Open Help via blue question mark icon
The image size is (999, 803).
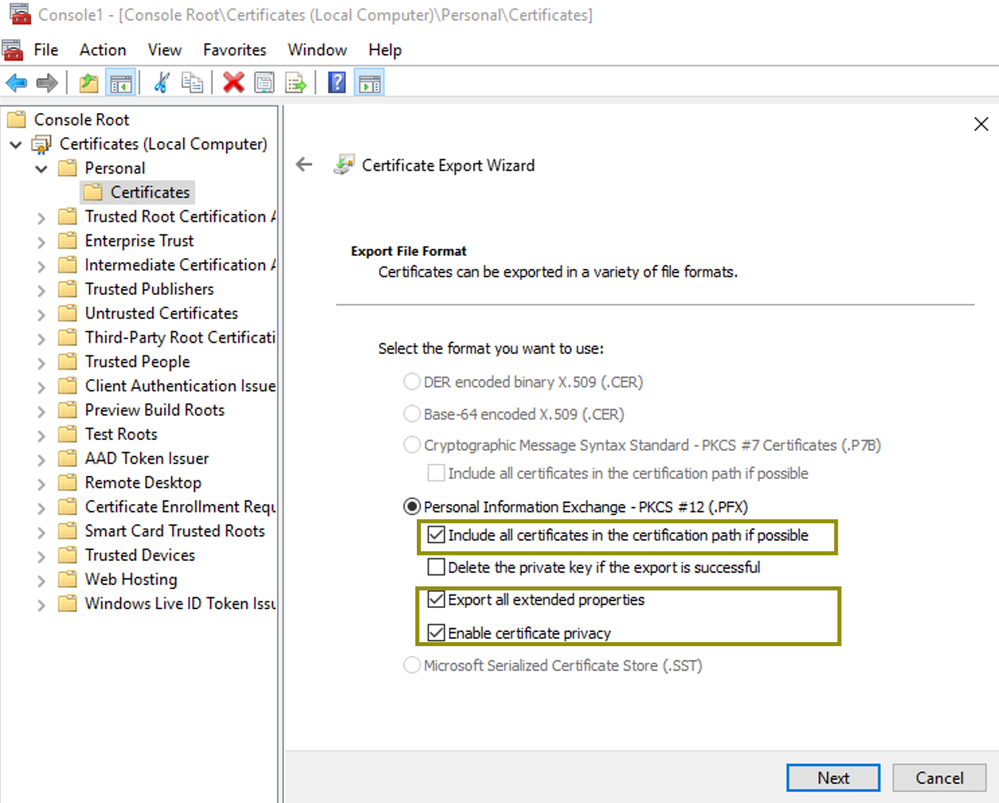tap(337, 83)
